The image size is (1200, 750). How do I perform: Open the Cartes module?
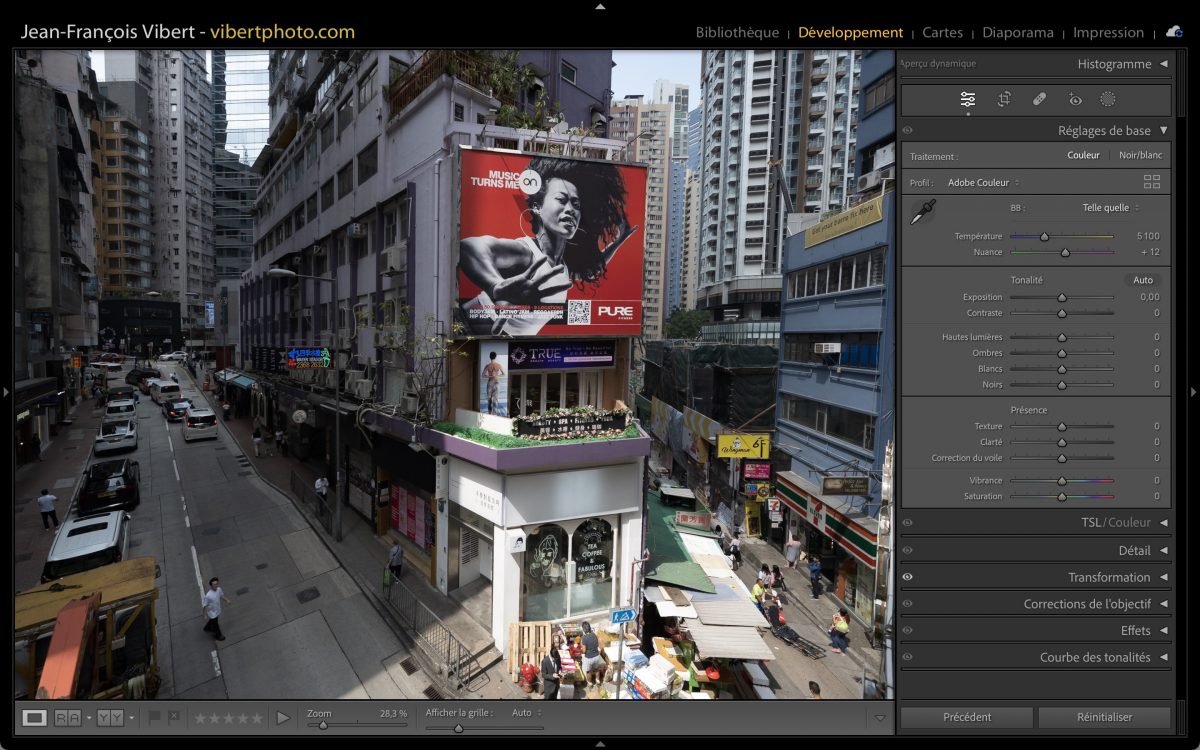coord(942,32)
